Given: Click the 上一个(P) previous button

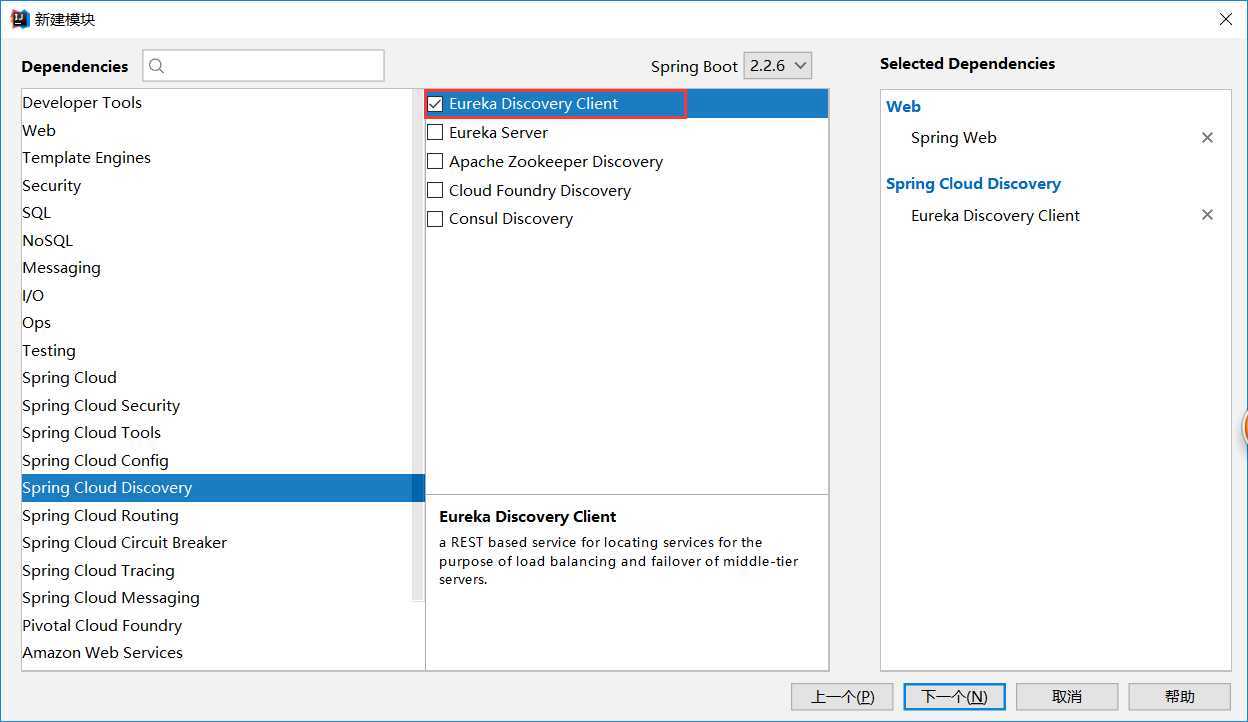Looking at the screenshot, I should click(842, 696).
